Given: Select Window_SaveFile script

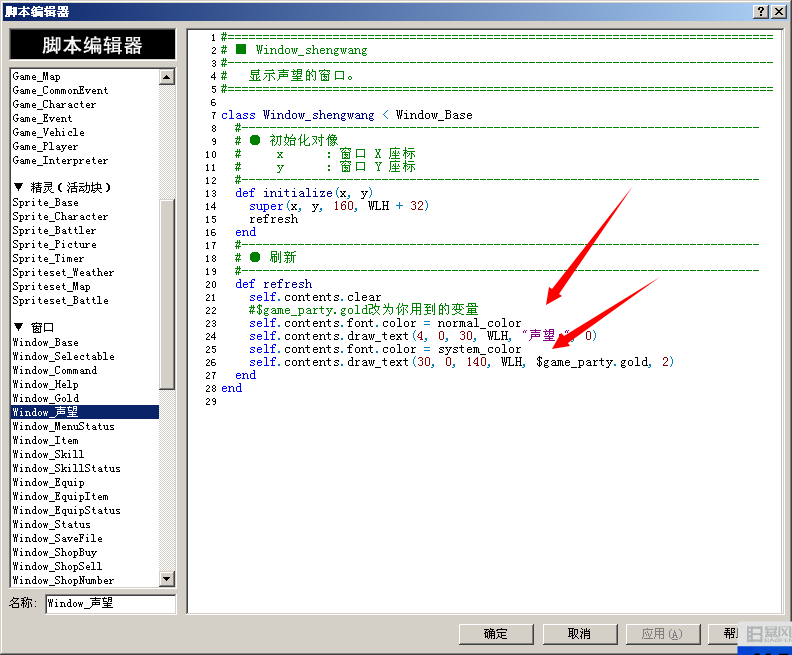Looking at the screenshot, I should 58,539.
